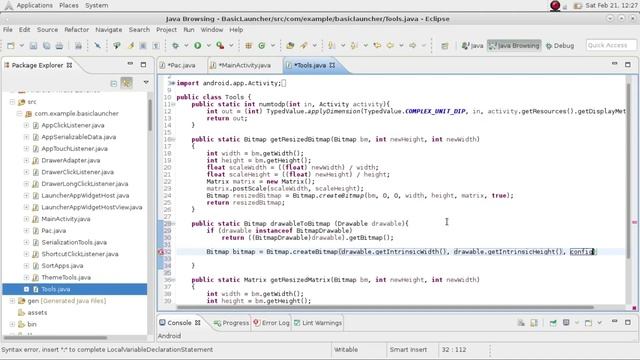The height and width of the screenshot is (360, 640).
Task: Click the Save All toolbar icon
Action: pos(47,46)
